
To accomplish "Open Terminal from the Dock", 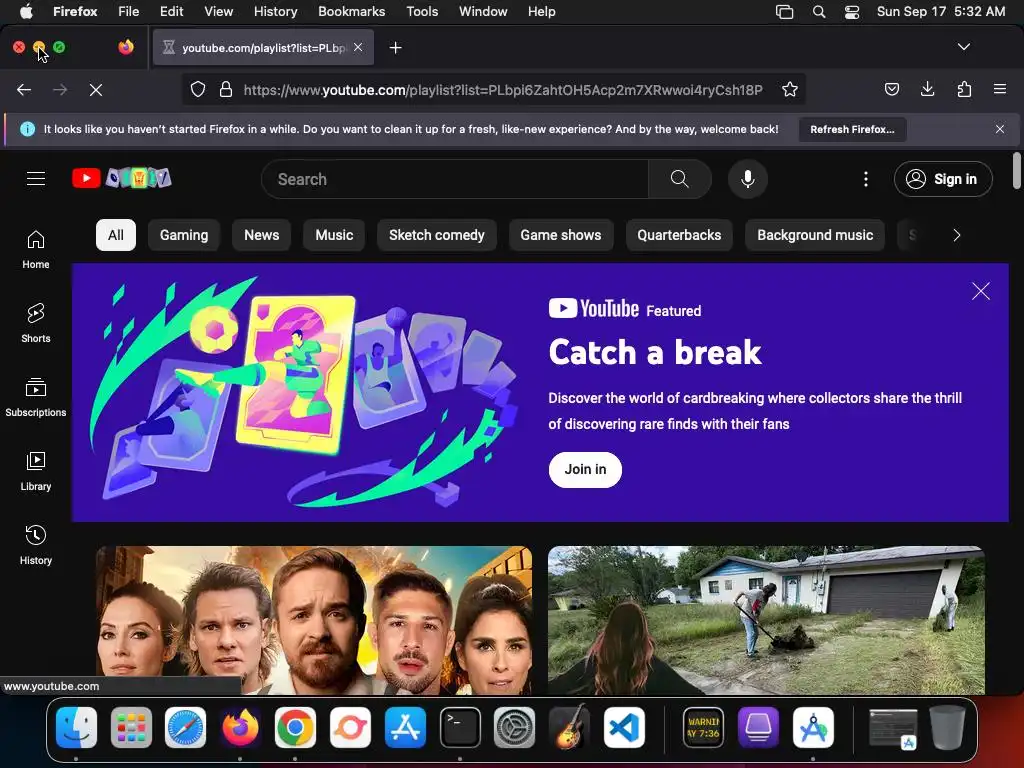I will click(460, 728).
